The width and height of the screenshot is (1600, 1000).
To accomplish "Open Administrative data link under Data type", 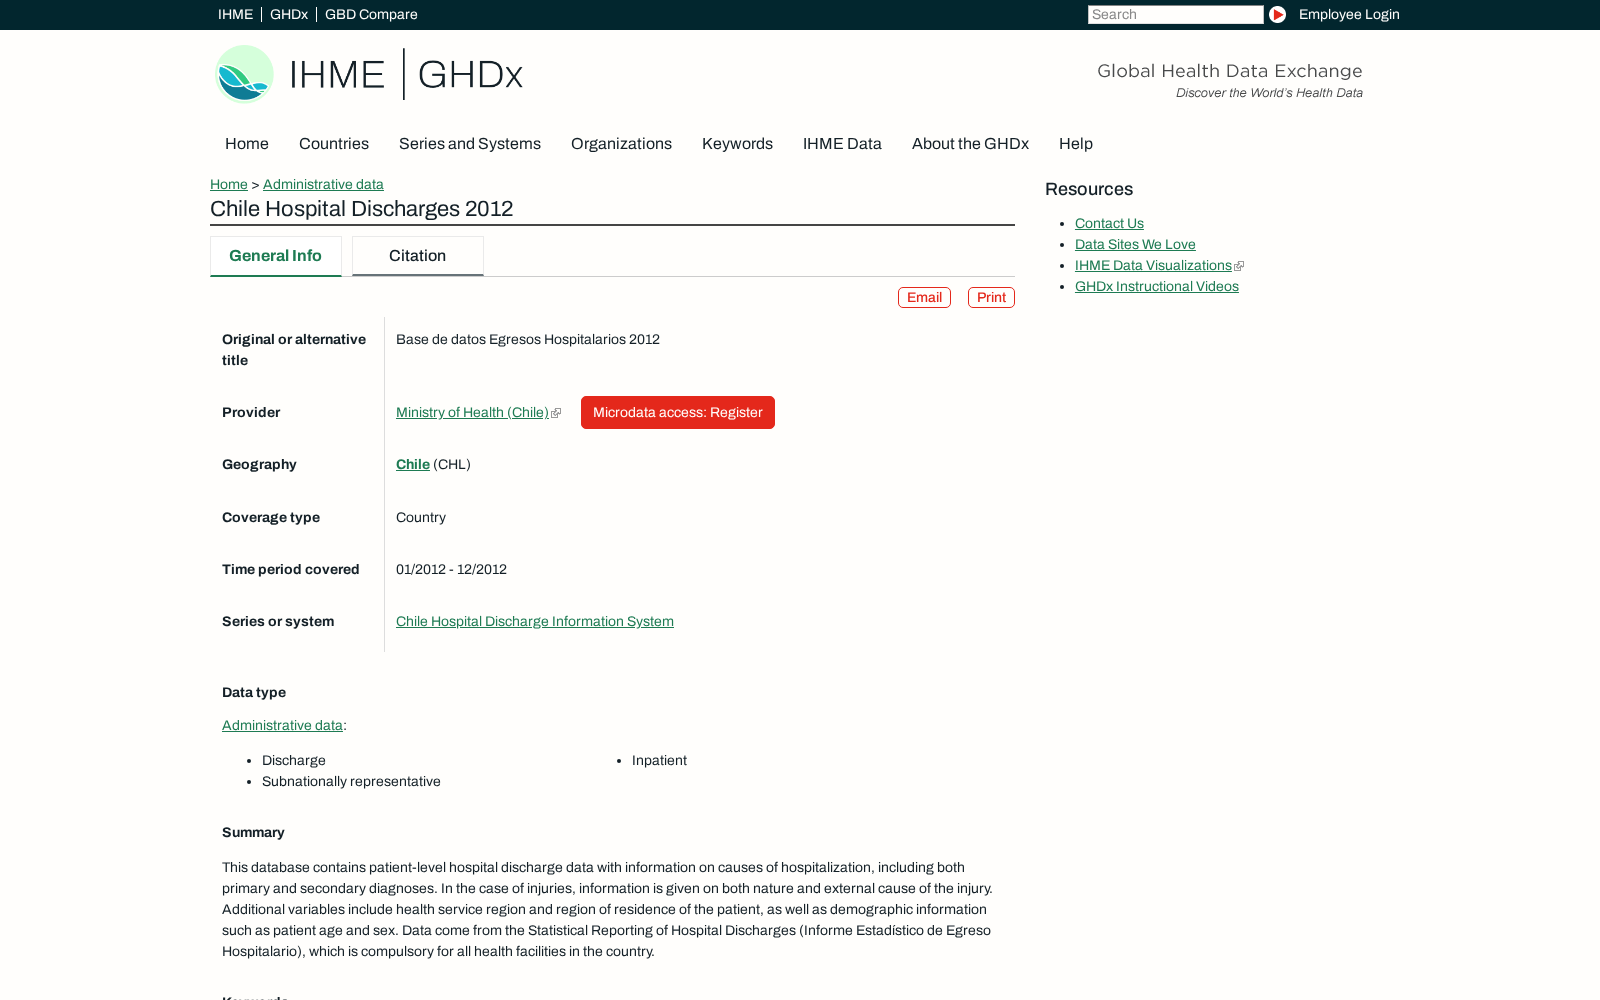I will tap(282, 726).
